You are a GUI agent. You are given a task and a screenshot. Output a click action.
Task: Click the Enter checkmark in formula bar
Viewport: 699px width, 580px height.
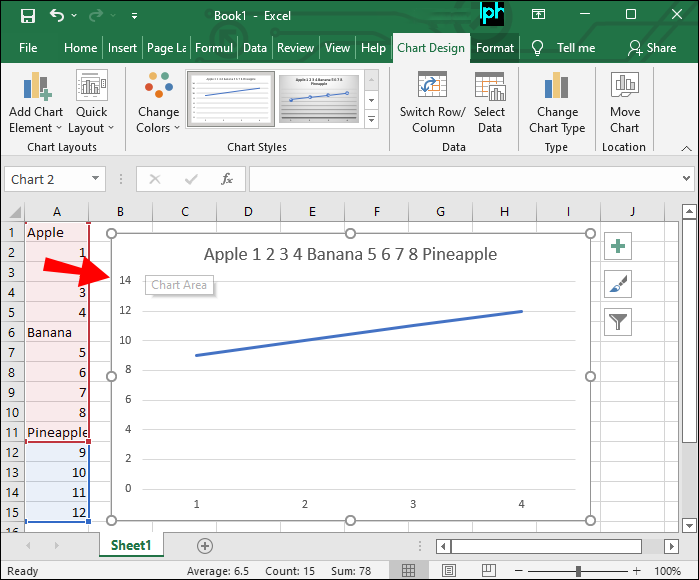[191, 179]
